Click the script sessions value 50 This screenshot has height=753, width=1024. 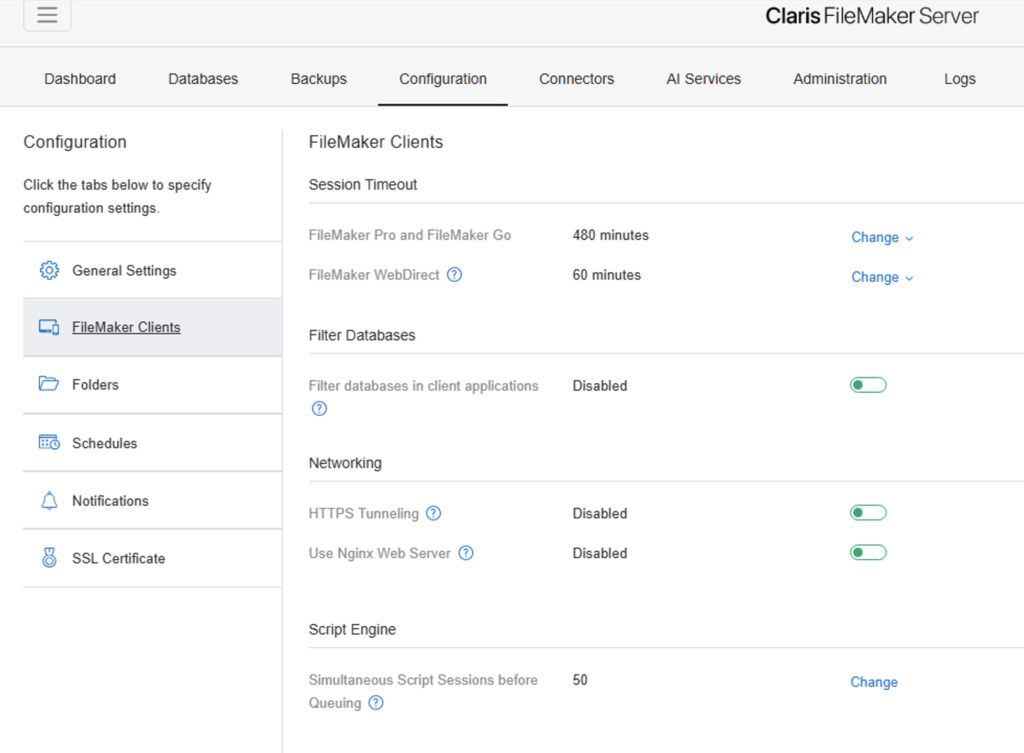(580, 680)
